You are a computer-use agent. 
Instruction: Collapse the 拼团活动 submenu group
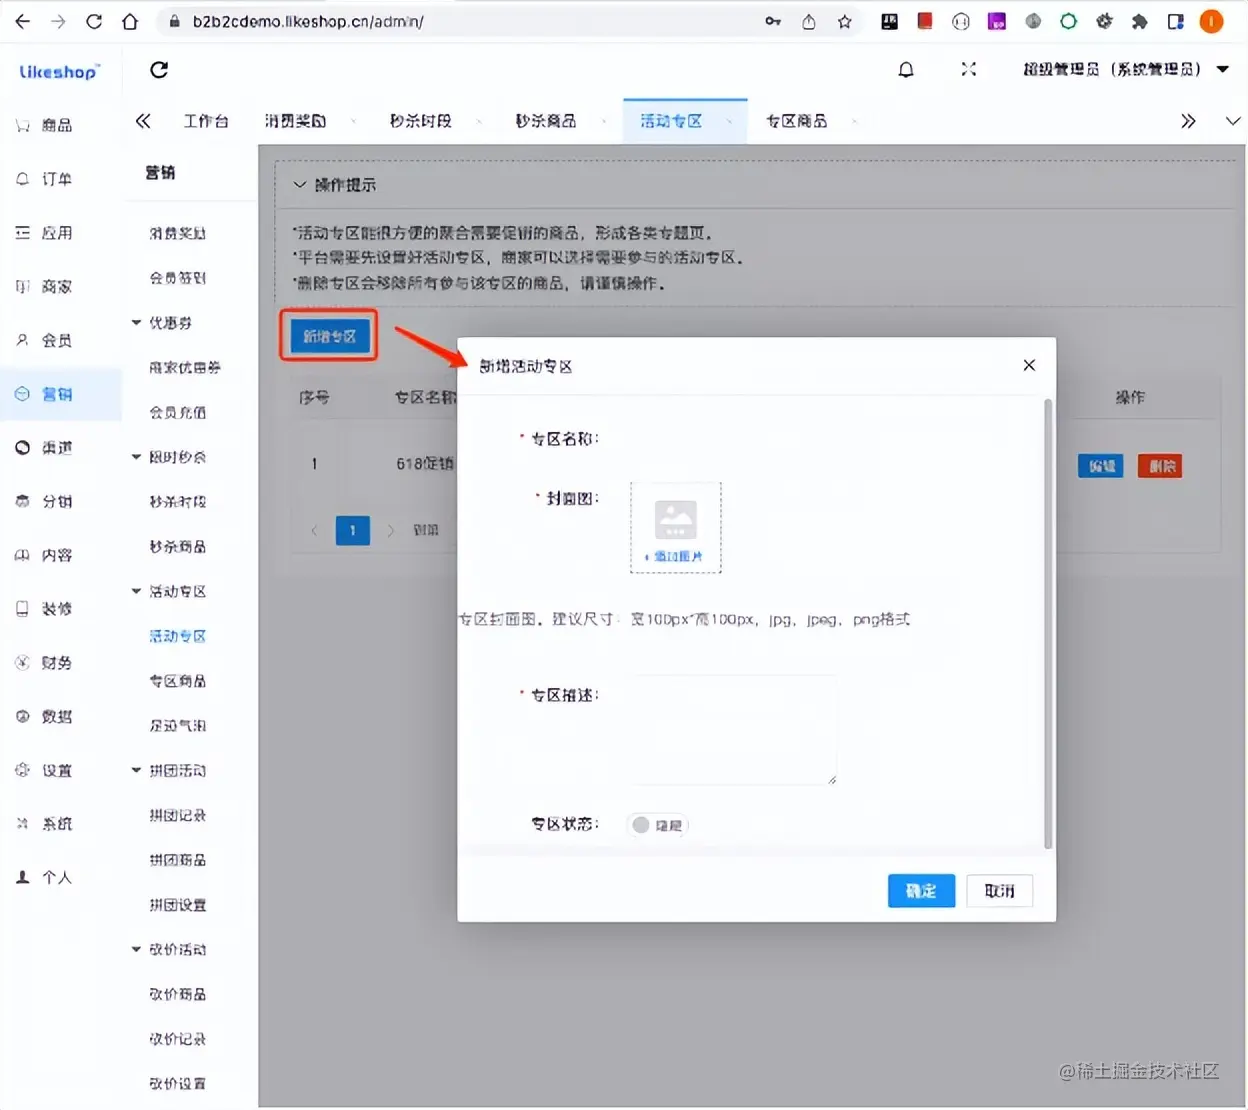pos(137,770)
